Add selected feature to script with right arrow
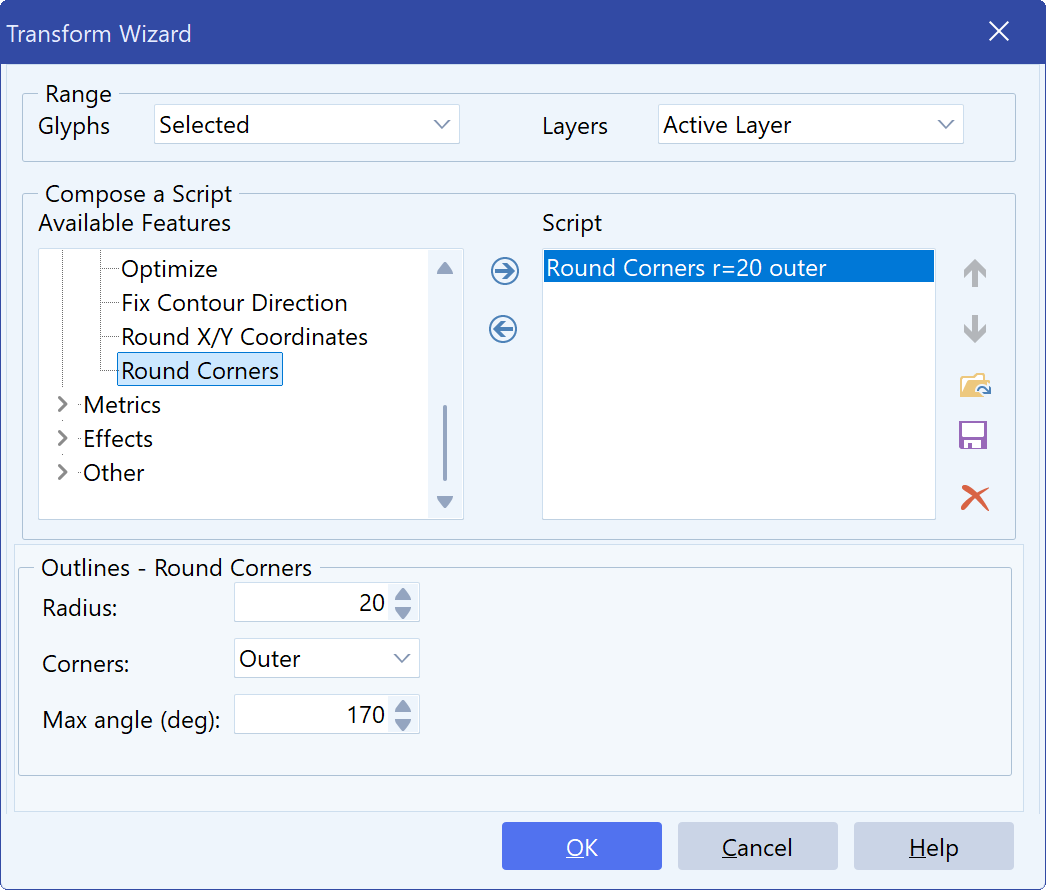The height and width of the screenshot is (890, 1046). (504, 271)
